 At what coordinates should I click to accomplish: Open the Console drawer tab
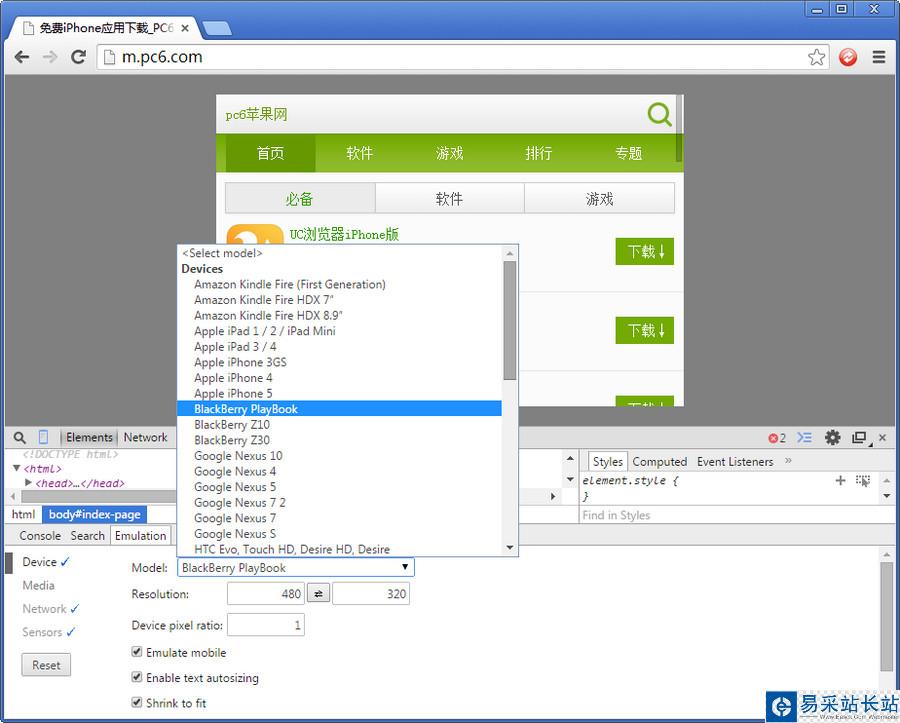coord(40,535)
